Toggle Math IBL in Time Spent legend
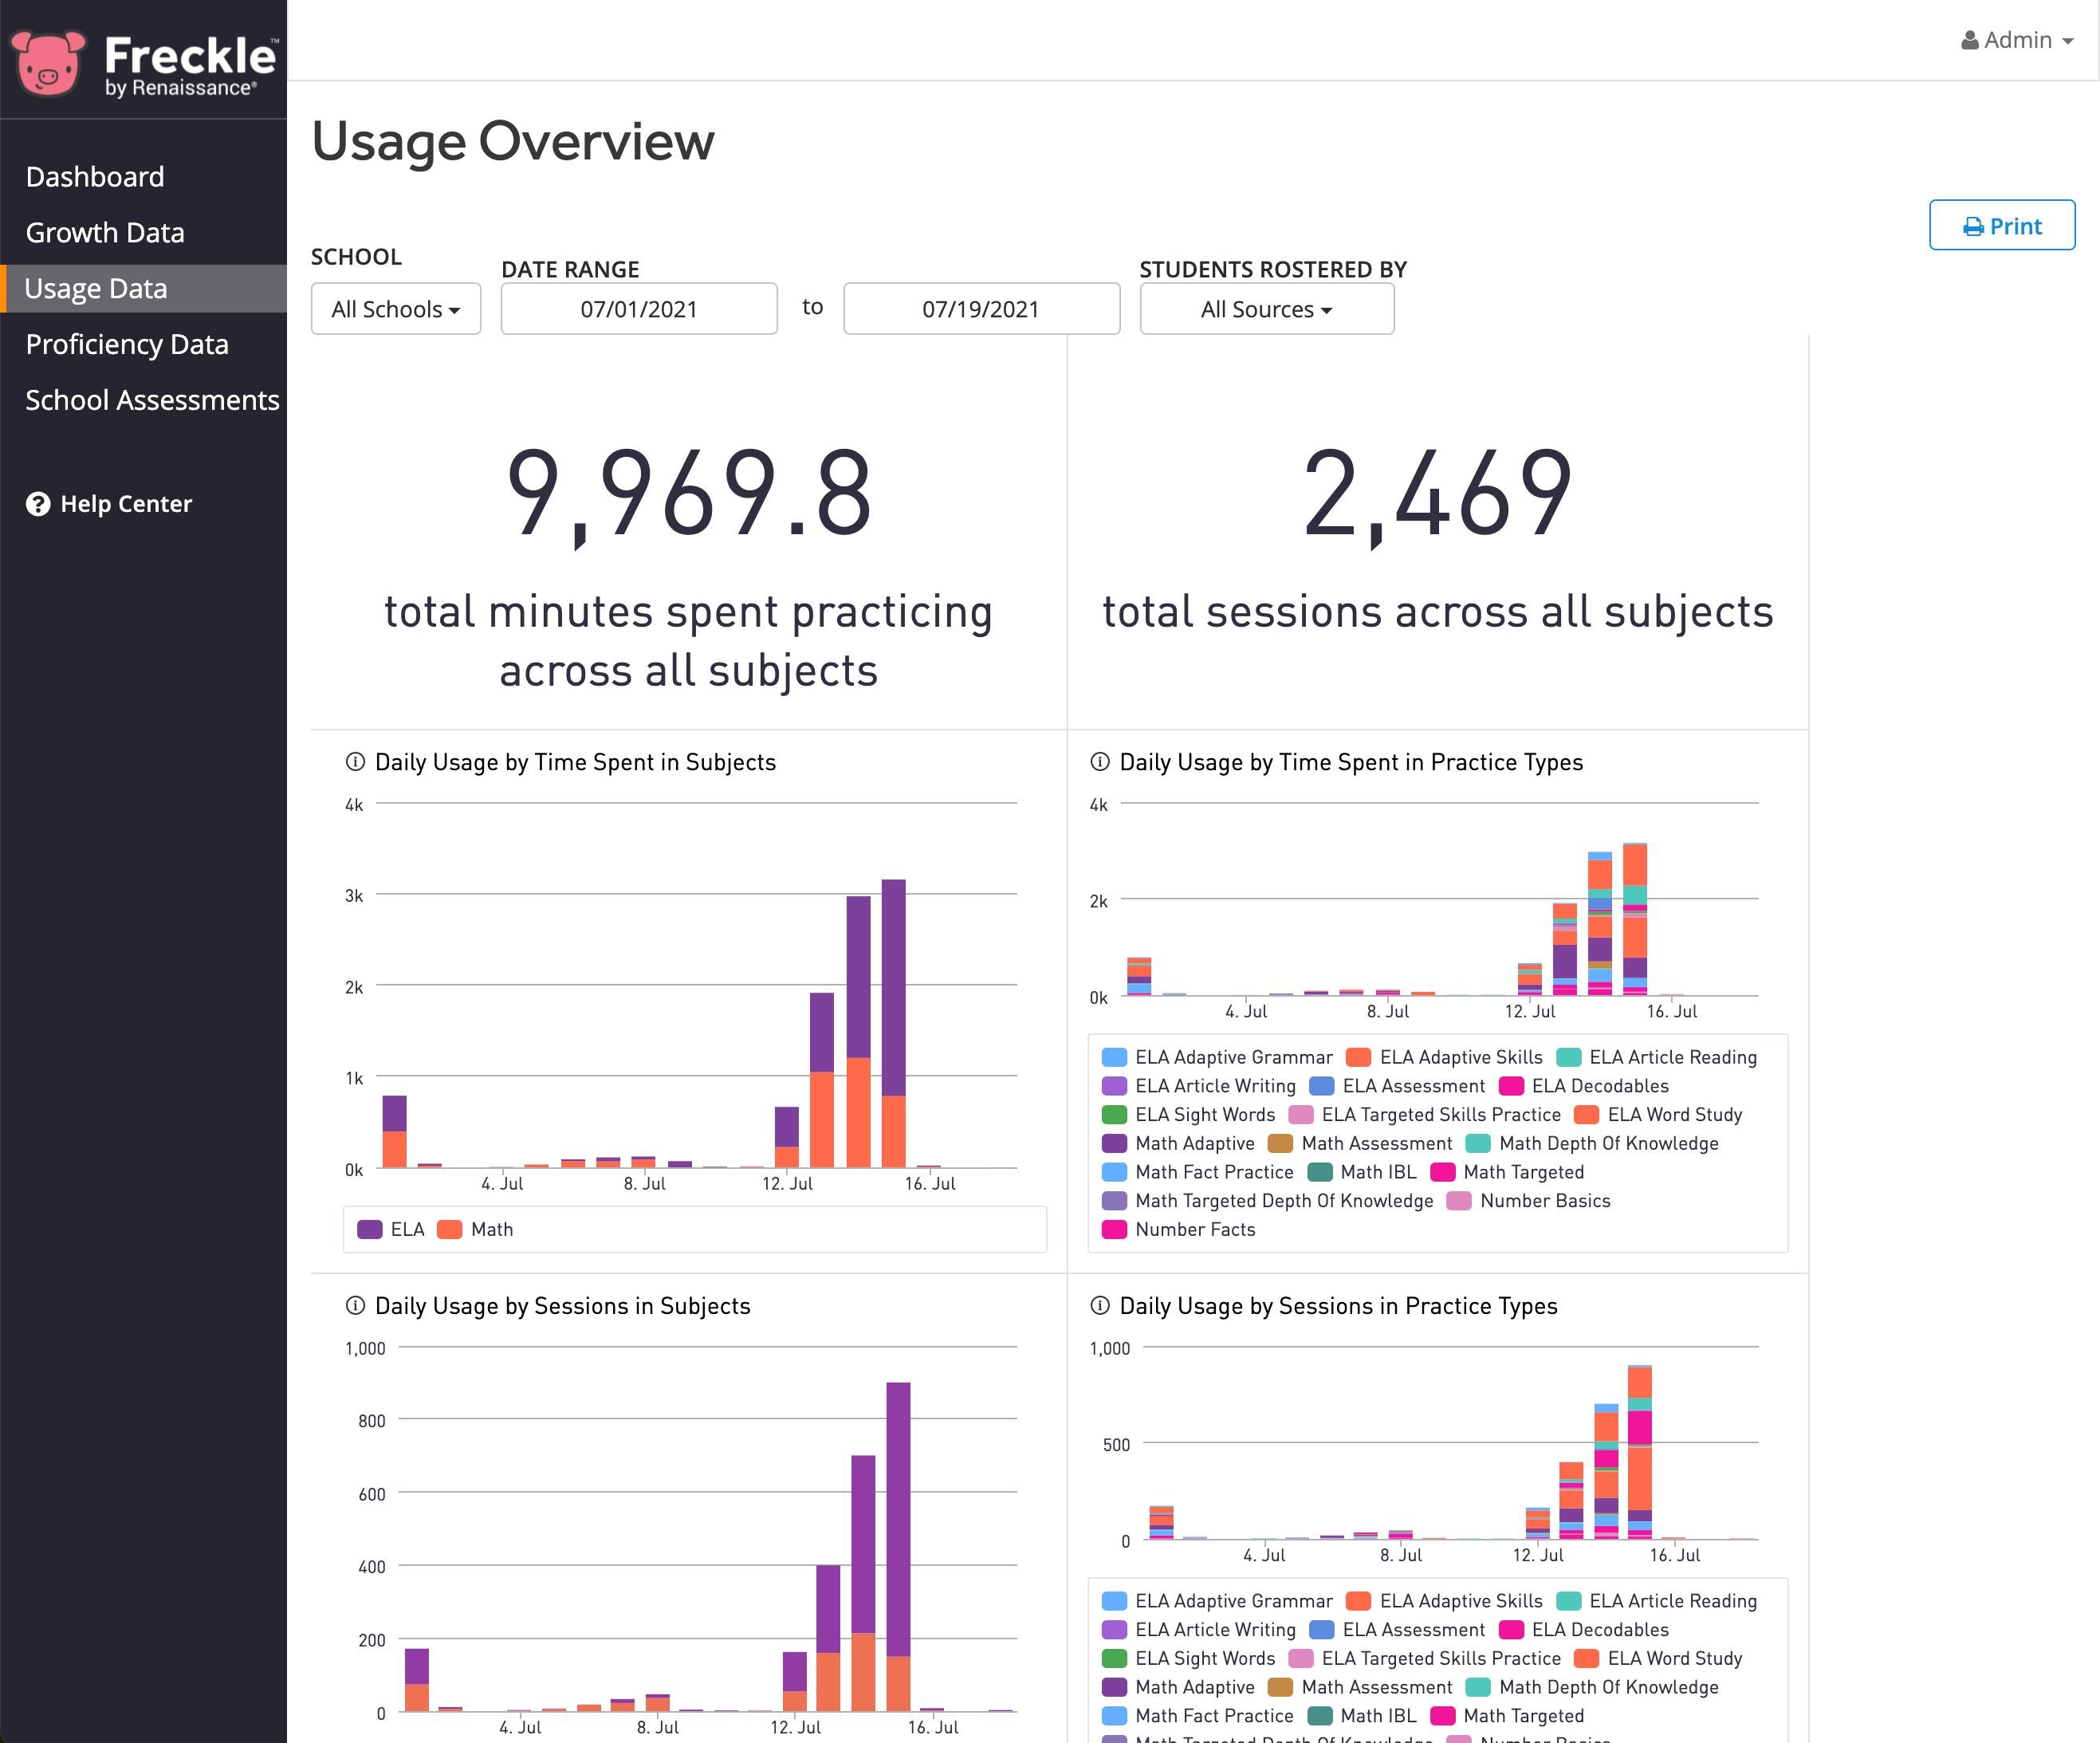 pyautogui.click(x=1362, y=1172)
